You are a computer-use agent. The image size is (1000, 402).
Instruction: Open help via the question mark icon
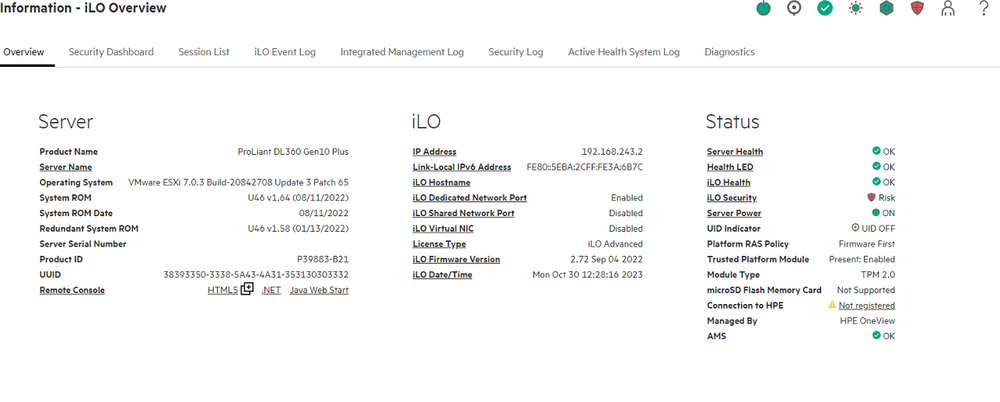tap(984, 9)
